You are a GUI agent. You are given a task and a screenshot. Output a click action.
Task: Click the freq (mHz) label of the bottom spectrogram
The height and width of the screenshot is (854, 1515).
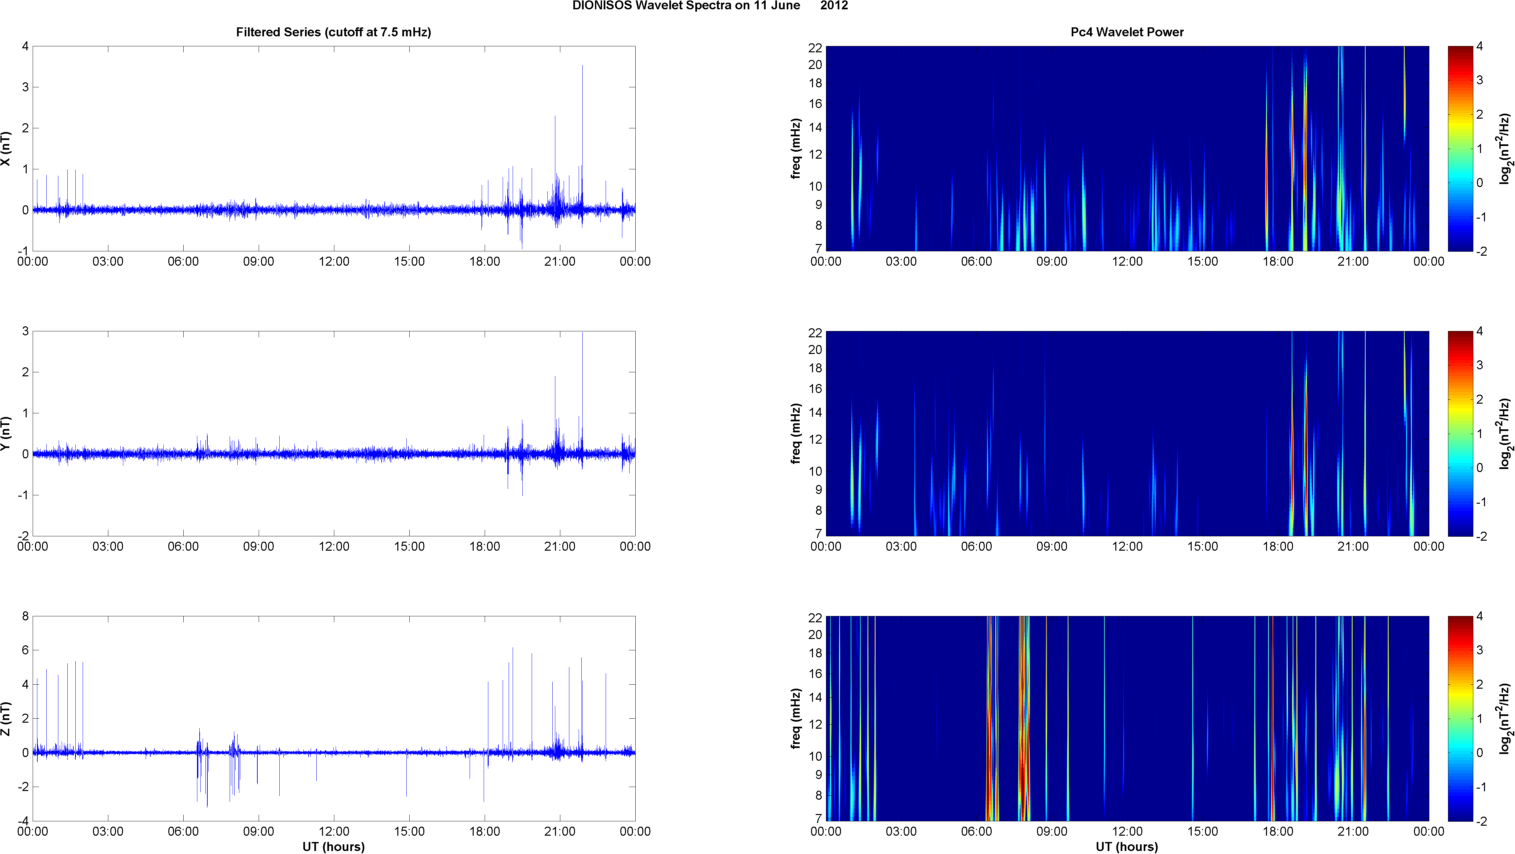point(796,719)
